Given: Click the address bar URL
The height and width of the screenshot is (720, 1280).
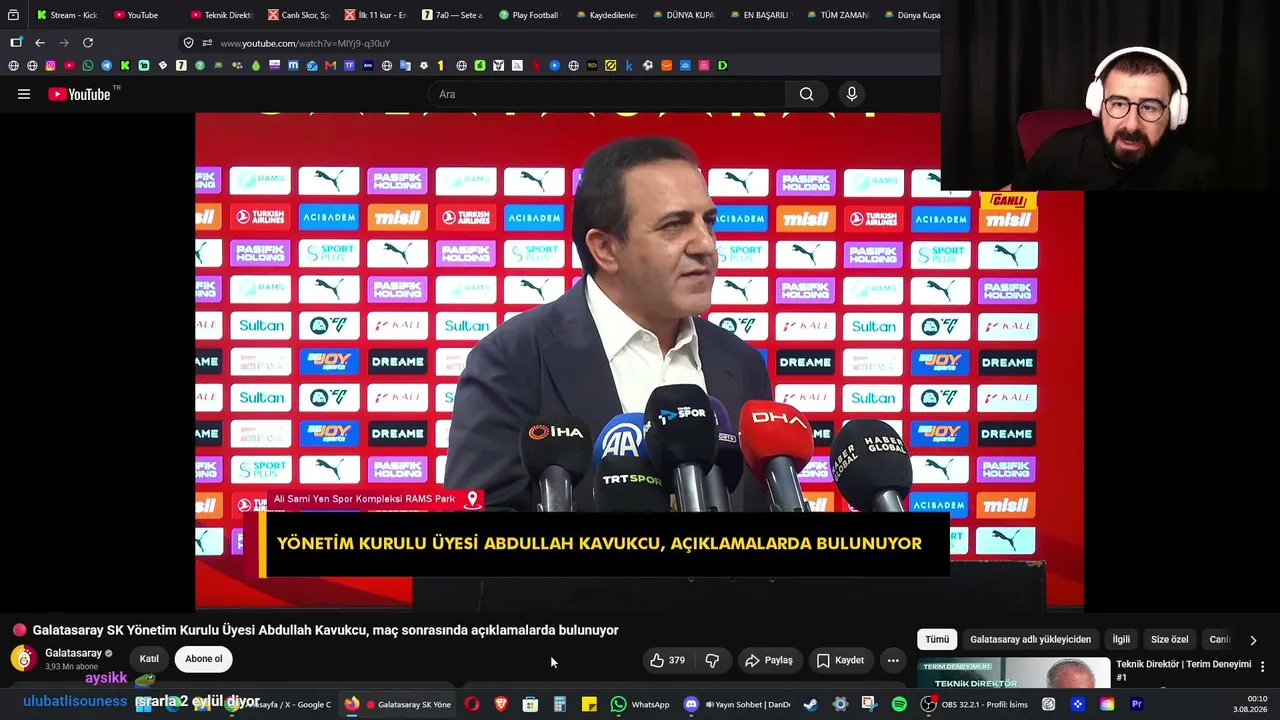Looking at the screenshot, I should (305, 43).
